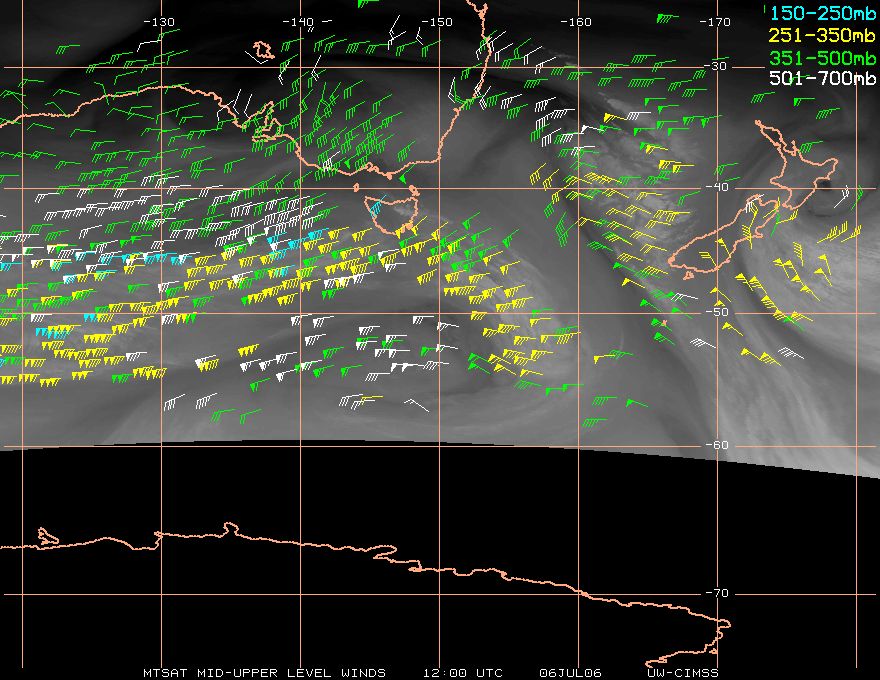Click the 06JUL06 date label
The height and width of the screenshot is (680, 880).
[x=570, y=673]
